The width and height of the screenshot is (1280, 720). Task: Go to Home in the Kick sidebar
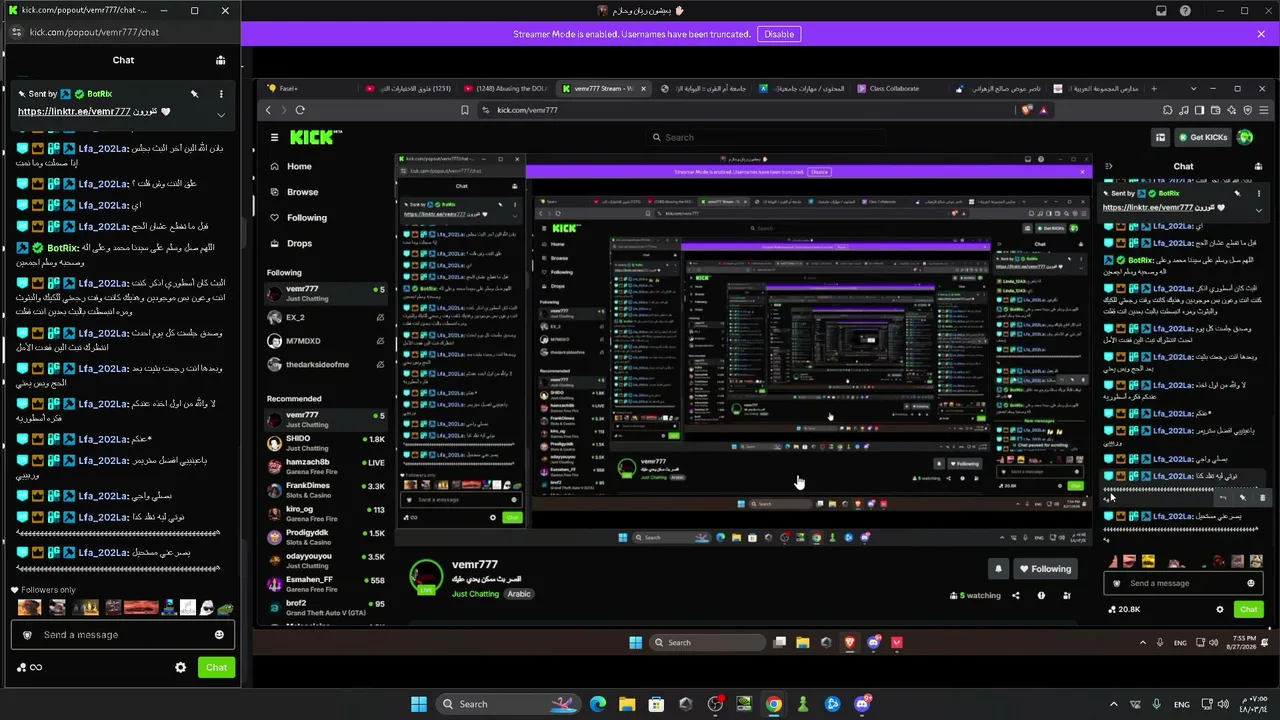[298, 167]
